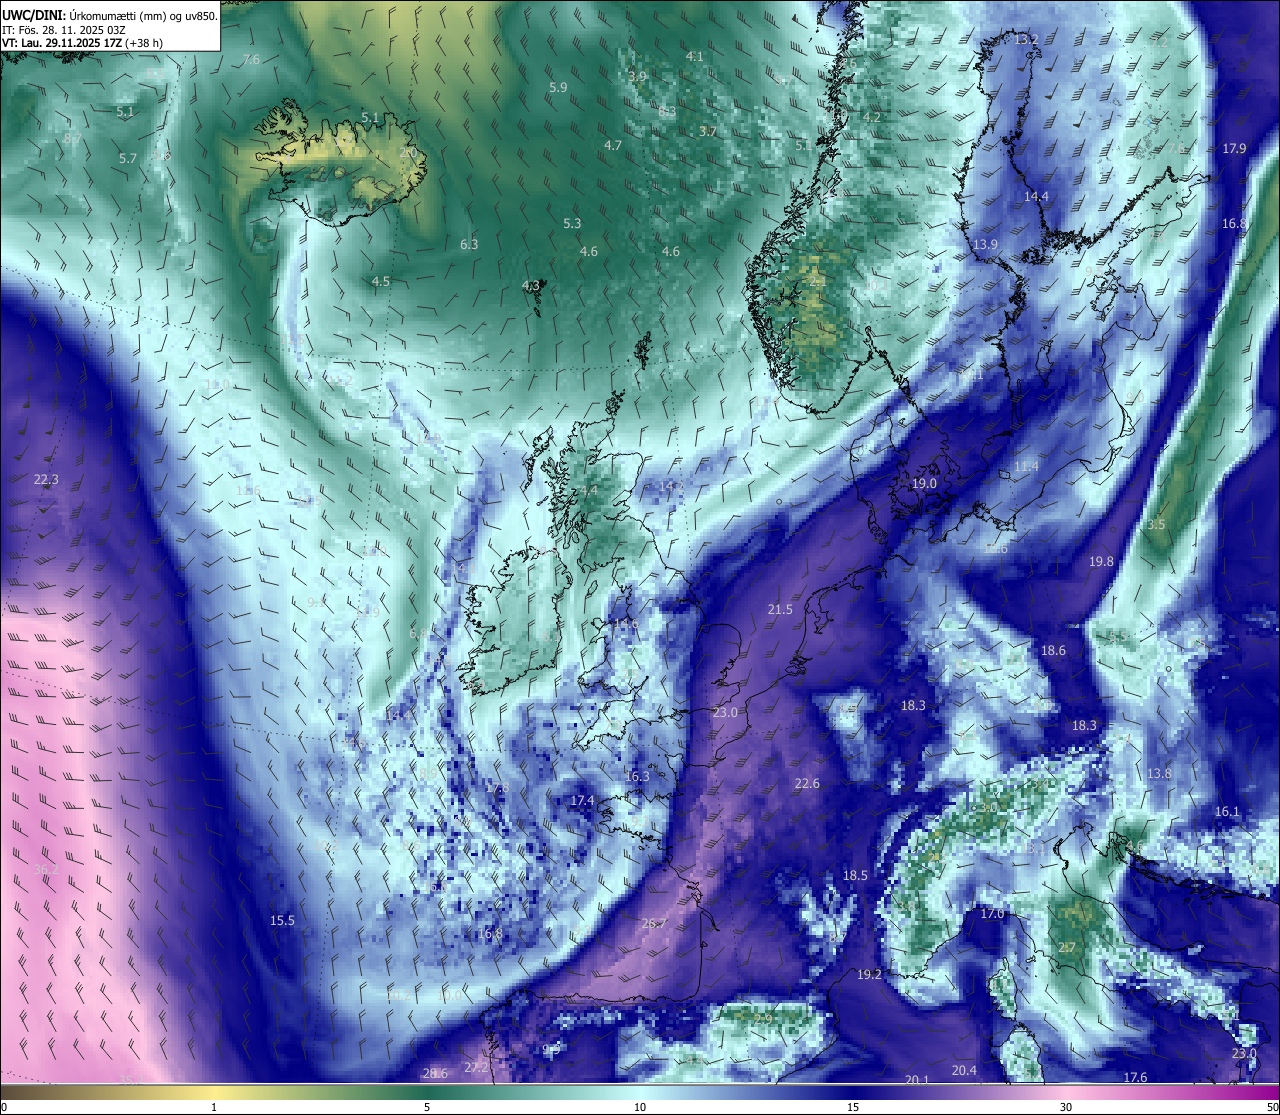Click the 13.2 value at the top

click(1026, 40)
